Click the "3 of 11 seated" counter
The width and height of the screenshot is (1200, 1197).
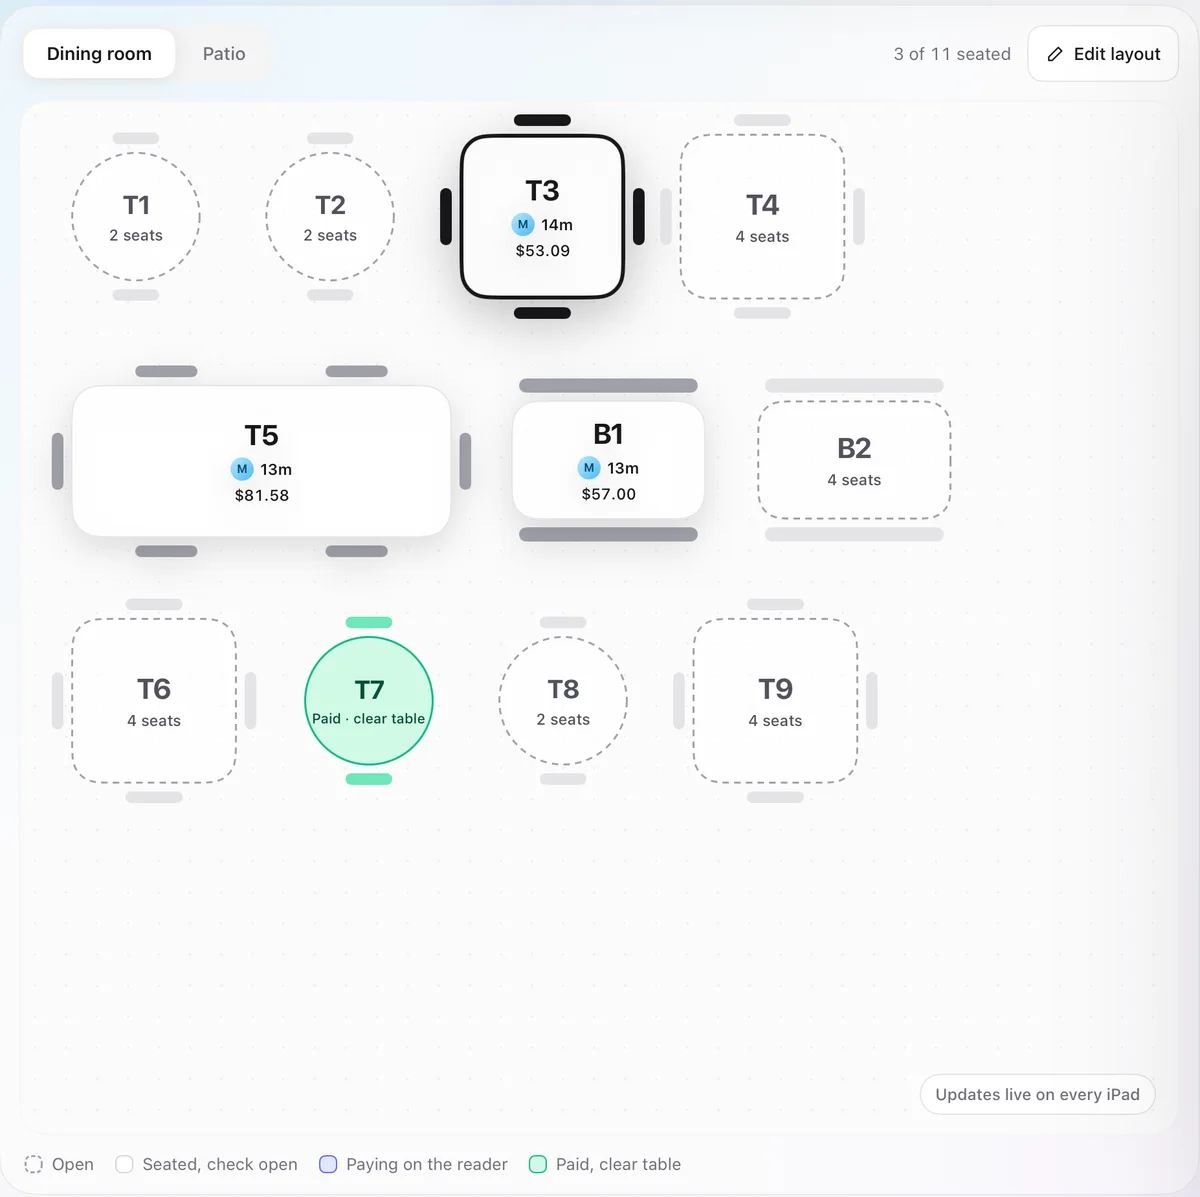point(952,54)
